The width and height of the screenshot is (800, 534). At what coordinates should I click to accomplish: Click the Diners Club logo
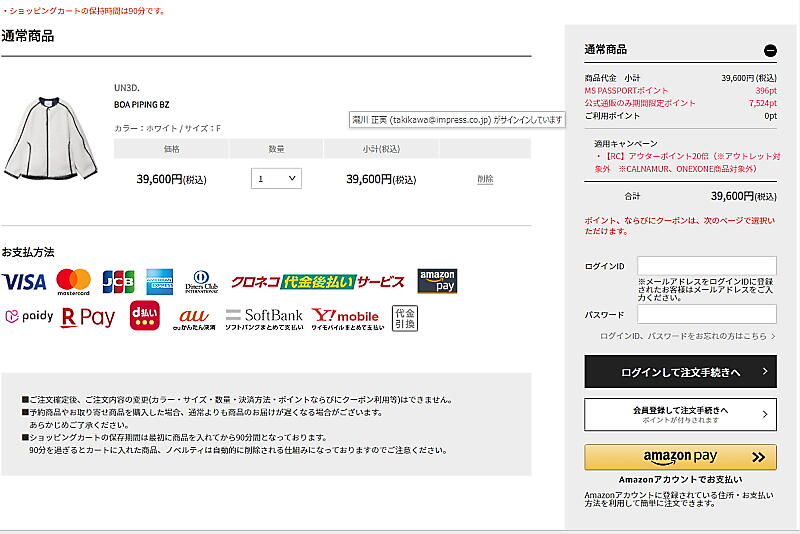(201, 282)
